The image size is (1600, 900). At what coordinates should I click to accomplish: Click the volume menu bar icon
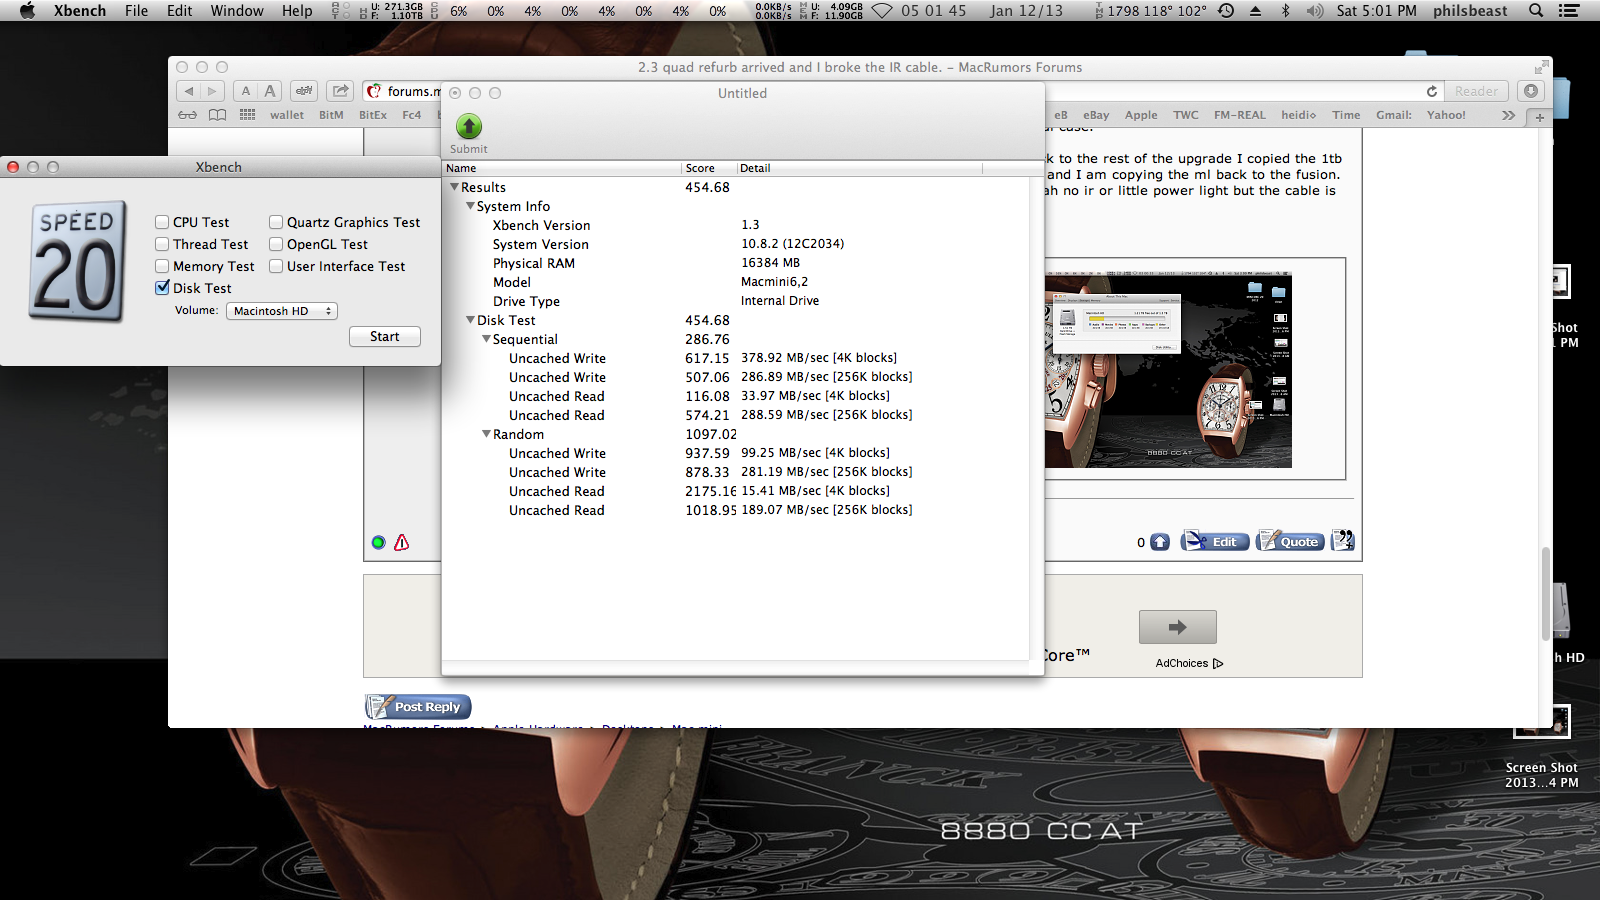[1315, 11]
